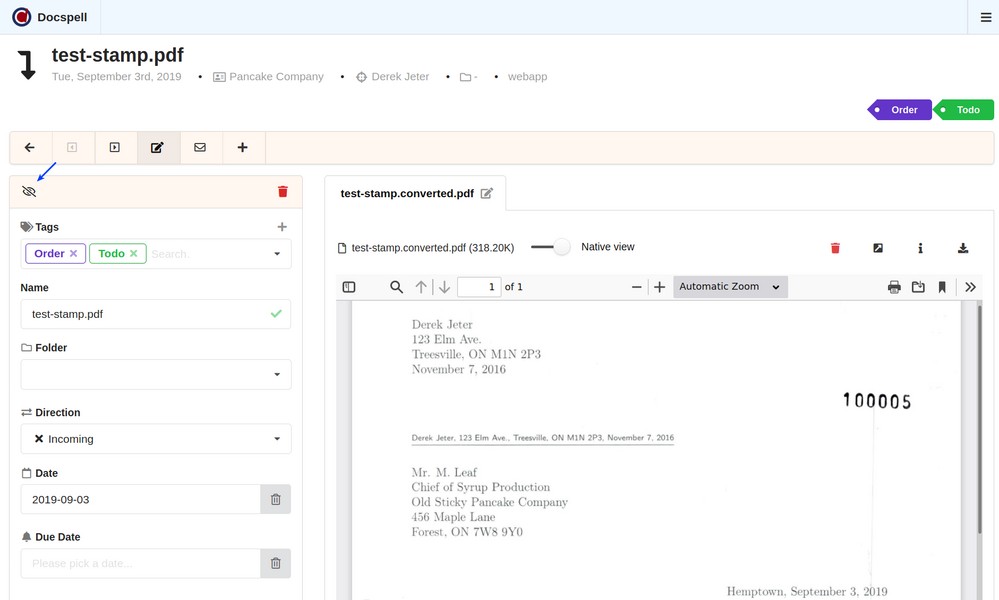
Task: Delete item using red trash icon
Action: [282, 191]
